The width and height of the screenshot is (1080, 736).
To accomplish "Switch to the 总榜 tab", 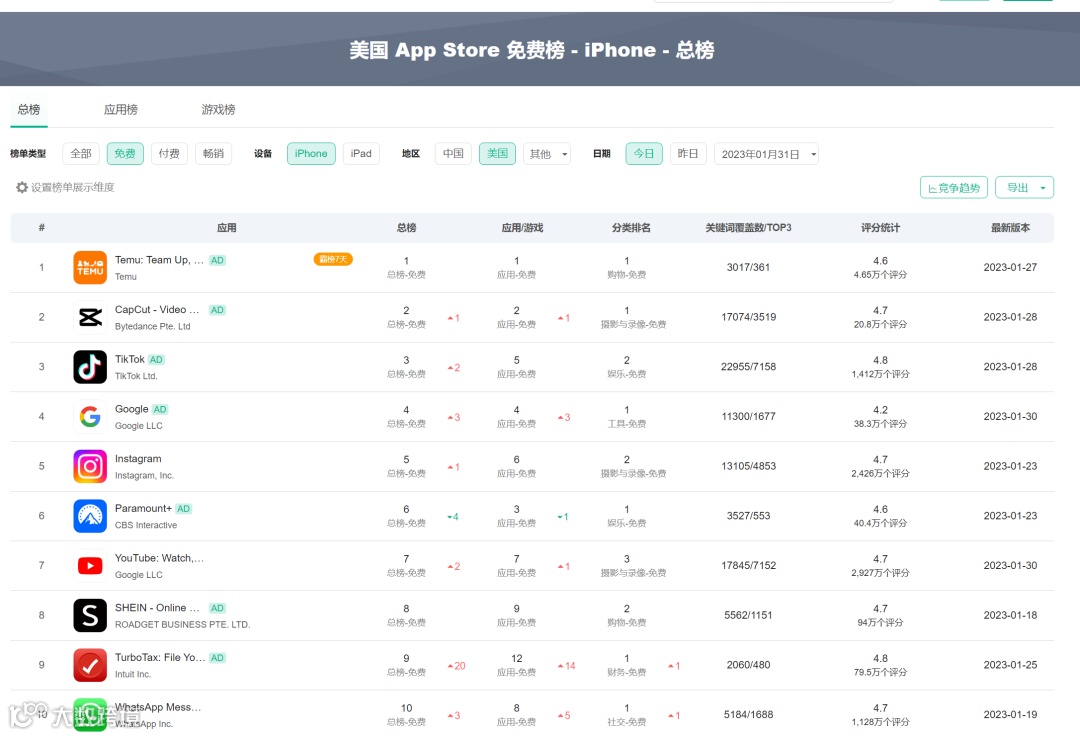I will pos(29,109).
